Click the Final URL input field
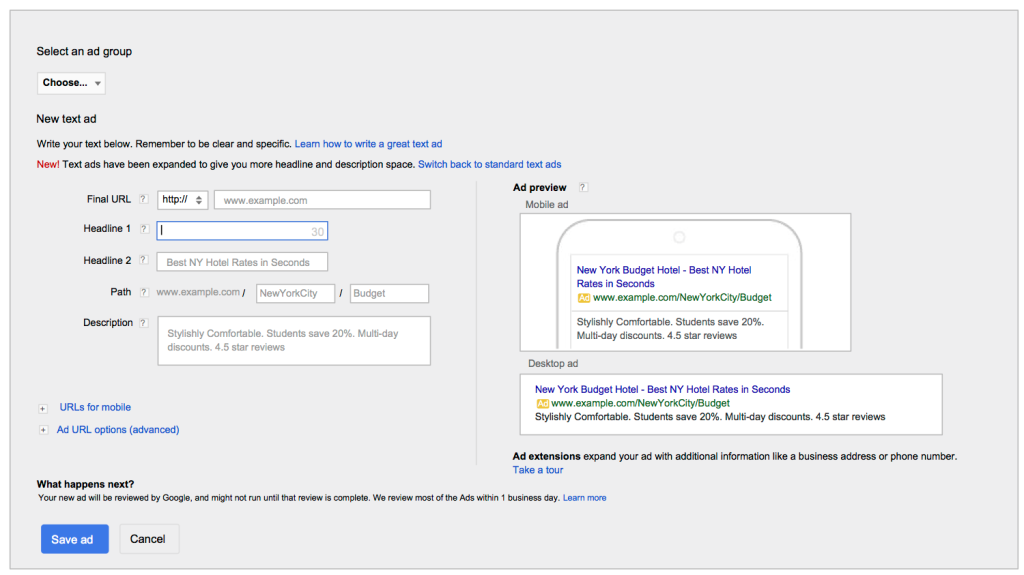 tap(322, 200)
